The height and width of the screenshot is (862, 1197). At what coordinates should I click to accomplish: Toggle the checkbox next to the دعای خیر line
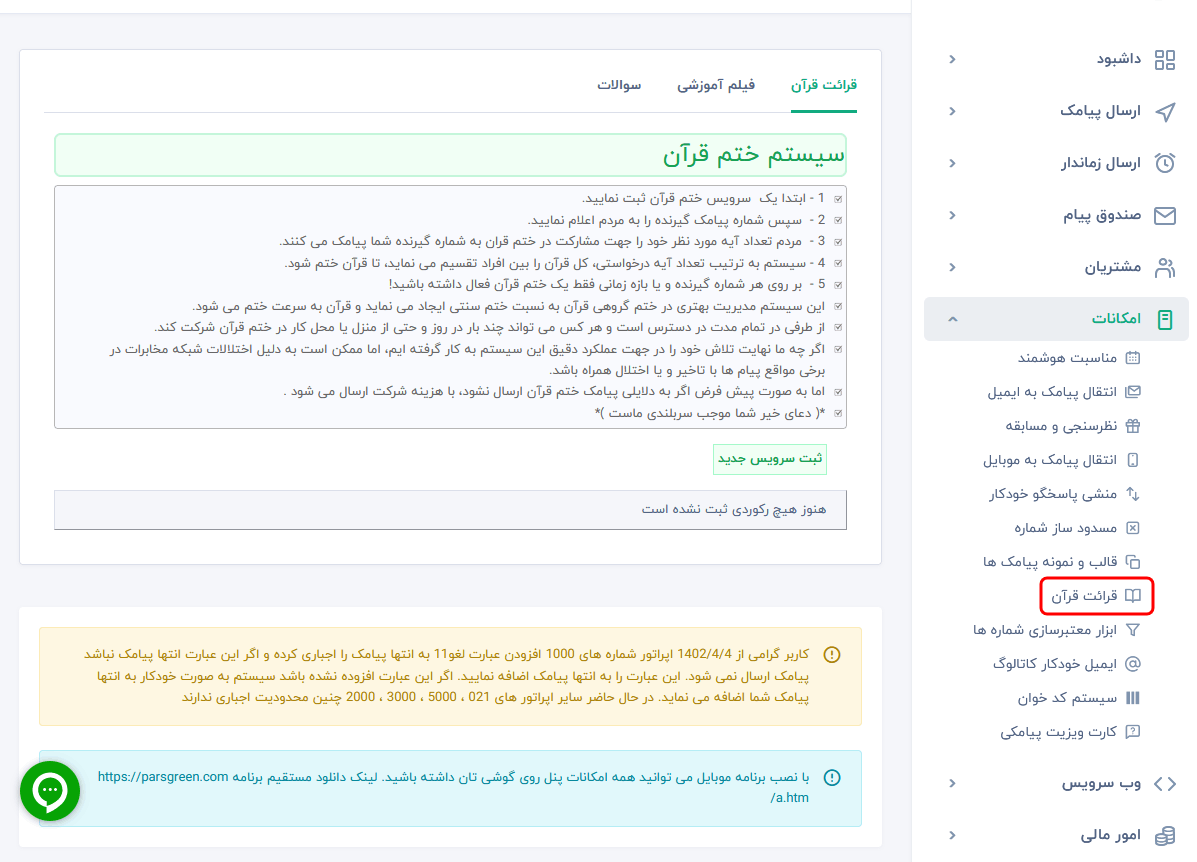coord(838,413)
